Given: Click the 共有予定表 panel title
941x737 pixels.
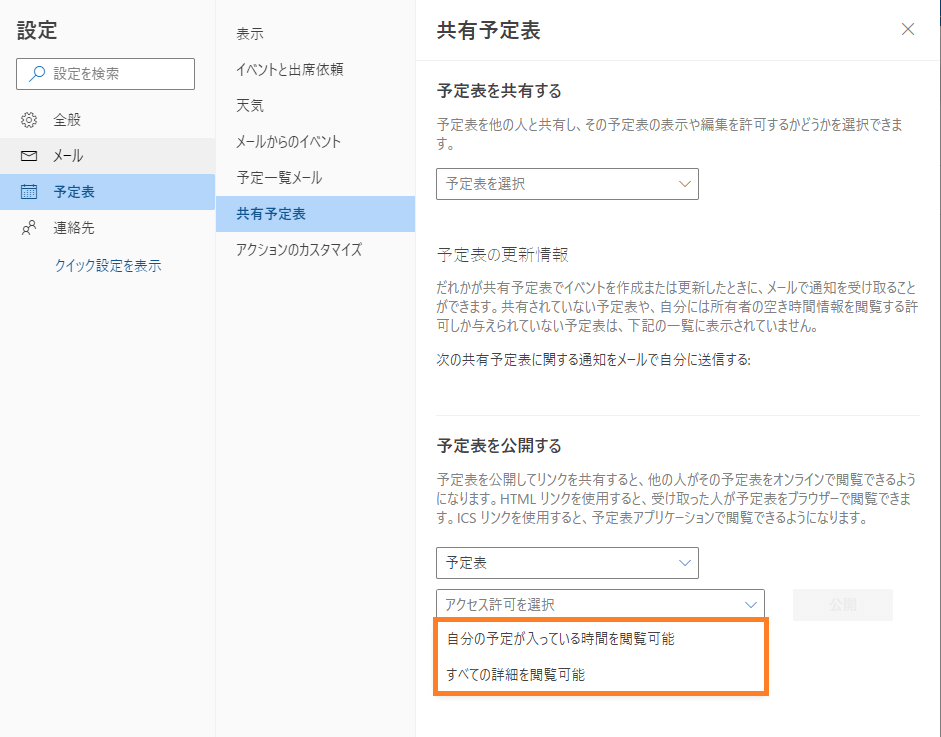Looking at the screenshot, I should click(489, 30).
